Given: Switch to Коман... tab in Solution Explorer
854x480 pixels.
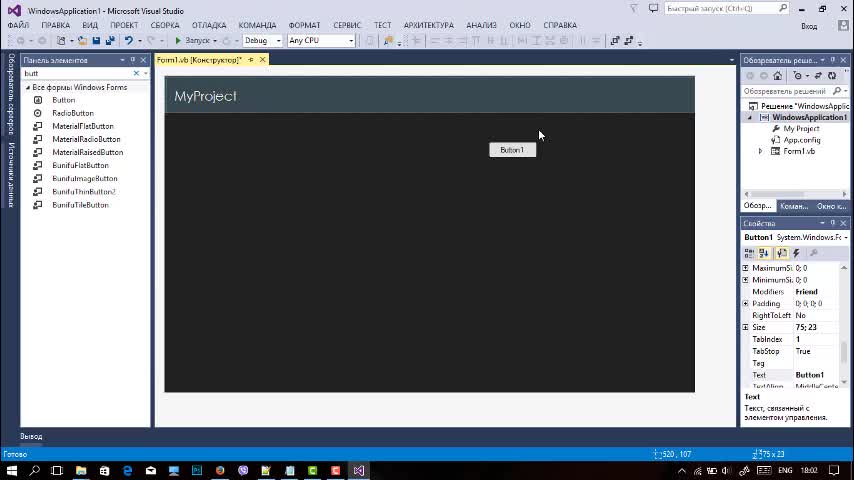Looking at the screenshot, I should [794, 206].
